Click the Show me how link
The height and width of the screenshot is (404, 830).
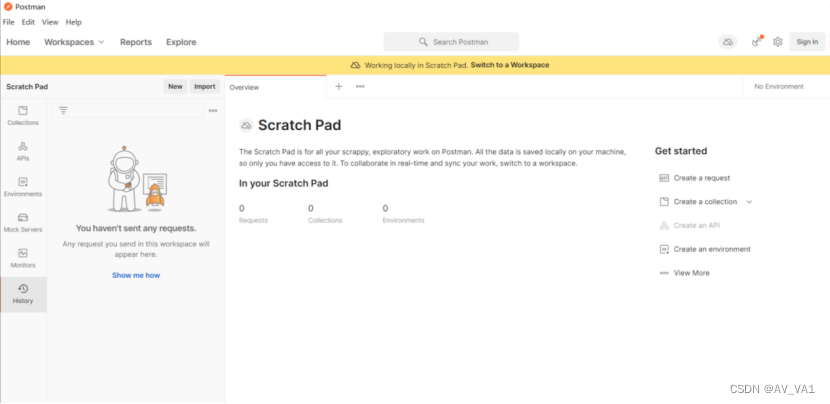pos(136,275)
